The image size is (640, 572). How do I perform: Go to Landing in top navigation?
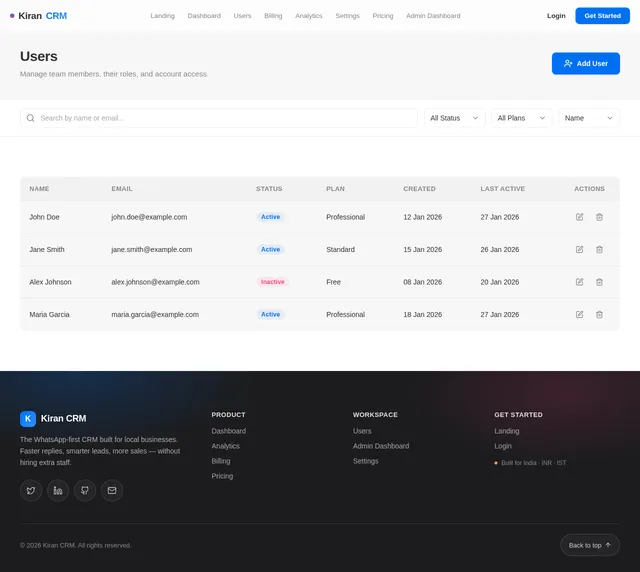point(162,16)
